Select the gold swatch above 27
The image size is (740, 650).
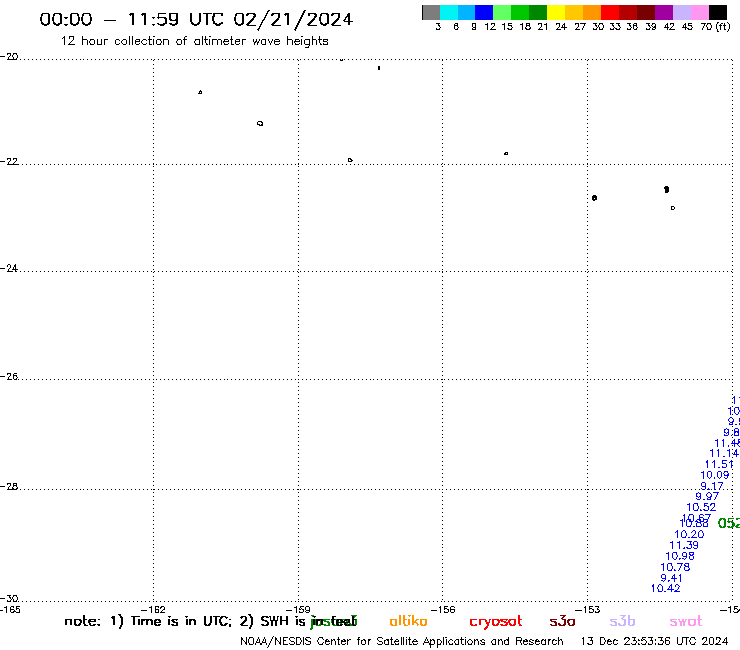tap(574, 12)
